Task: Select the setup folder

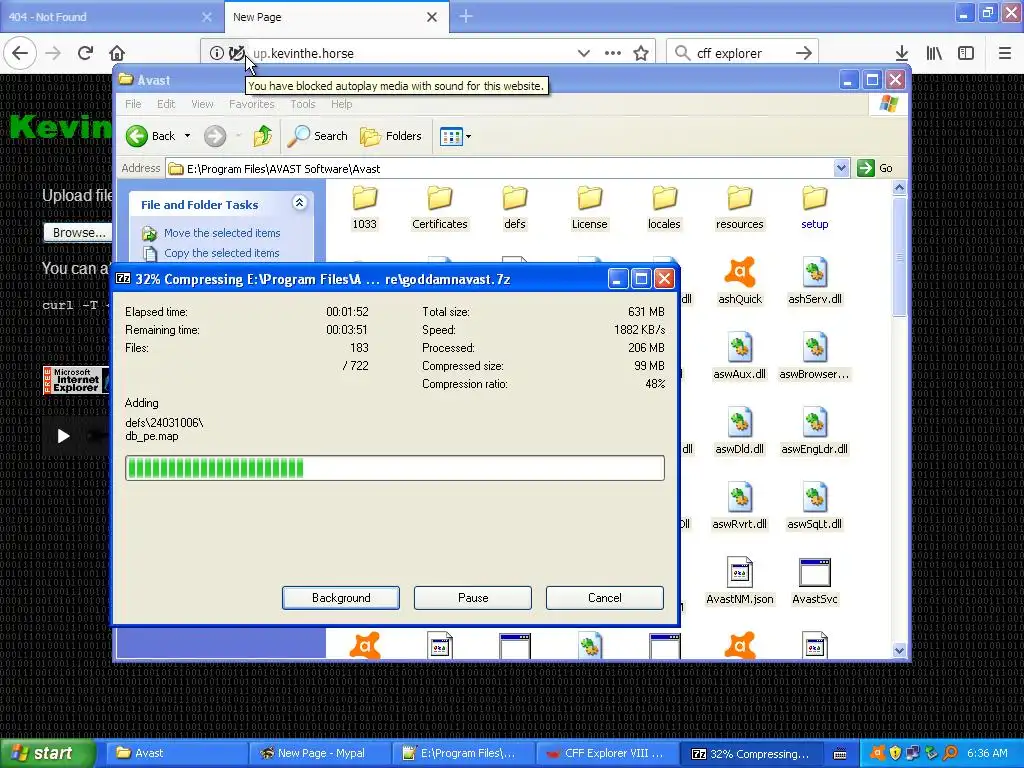Action: [x=814, y=208]
